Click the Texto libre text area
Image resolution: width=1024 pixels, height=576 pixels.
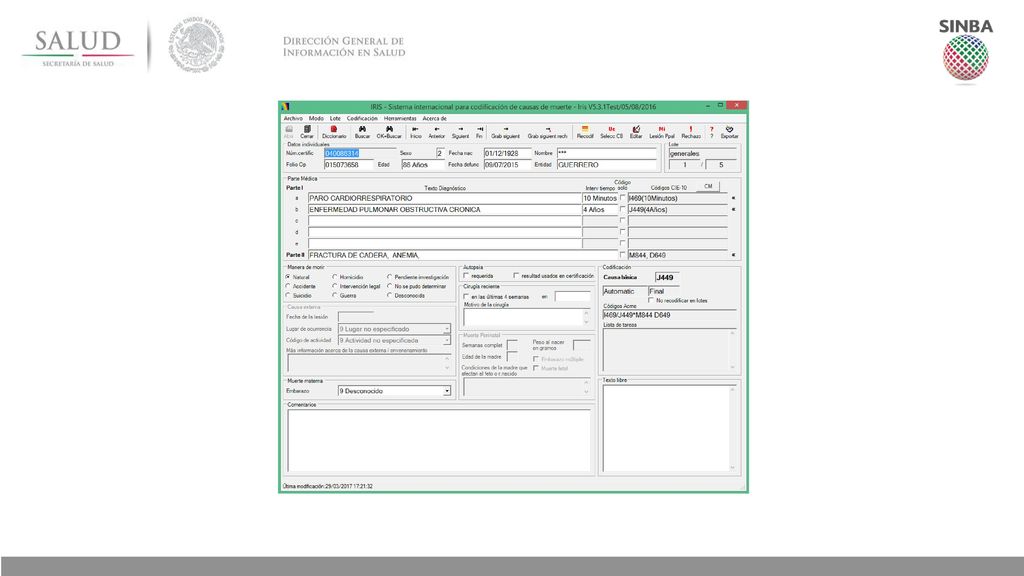tap(669, 428)
